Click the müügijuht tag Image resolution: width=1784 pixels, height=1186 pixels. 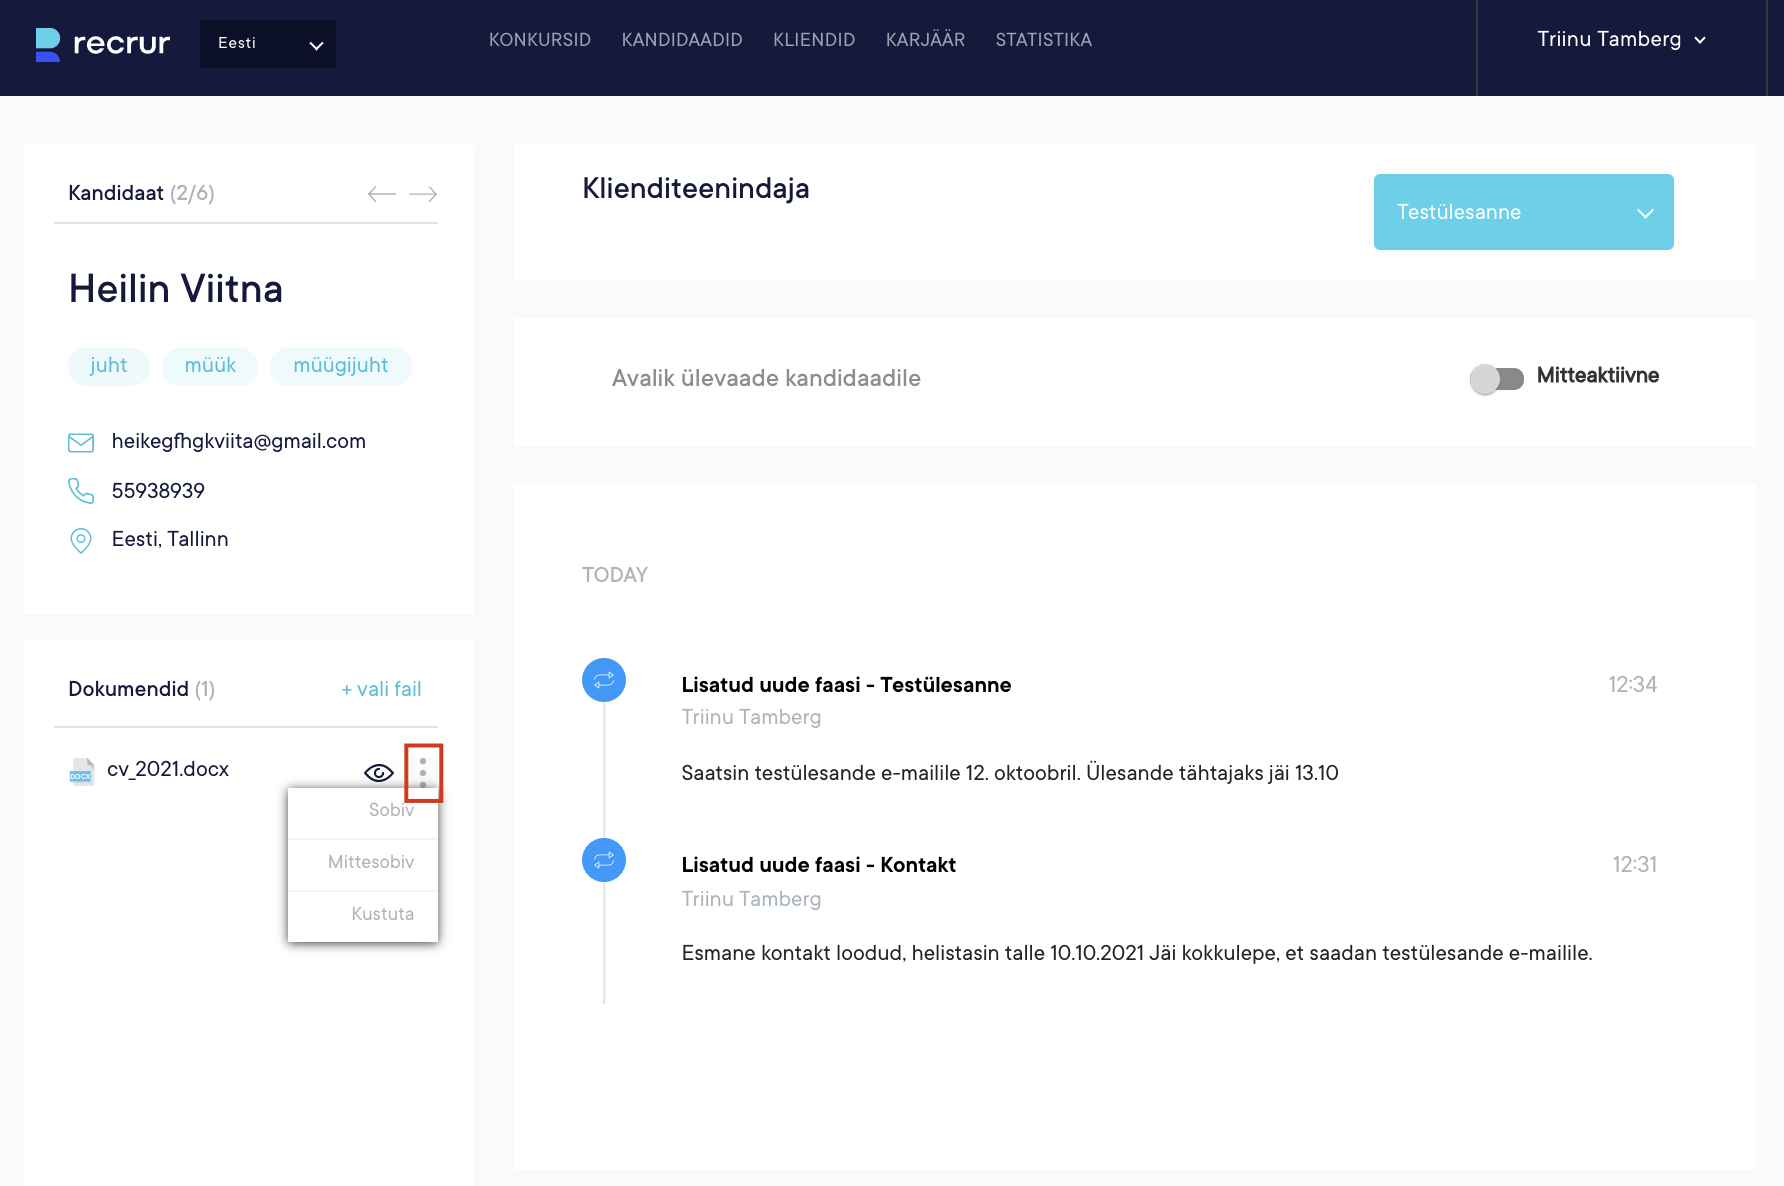[x=340, y=366]
